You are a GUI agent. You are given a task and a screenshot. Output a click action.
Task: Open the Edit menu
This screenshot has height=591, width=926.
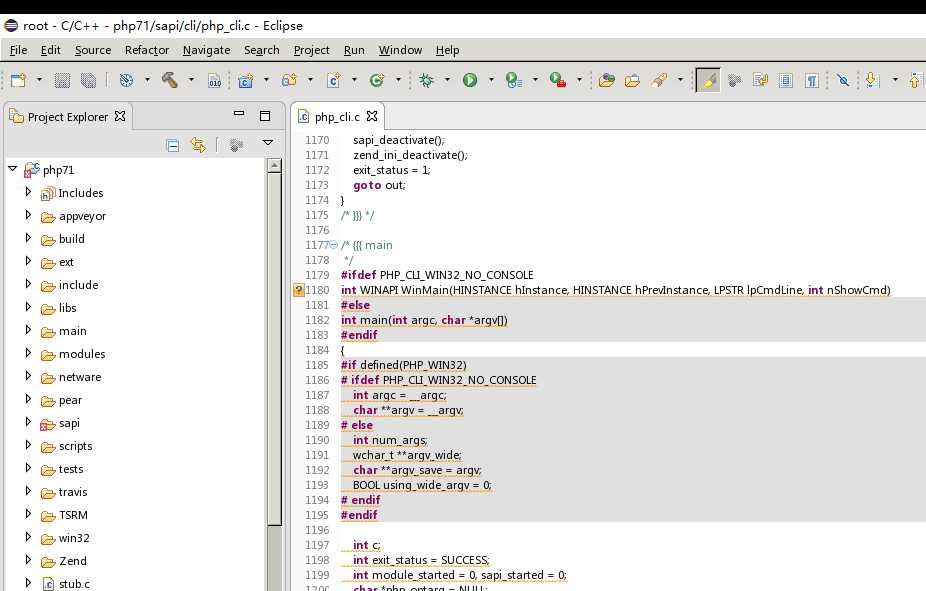coord(50,50)
